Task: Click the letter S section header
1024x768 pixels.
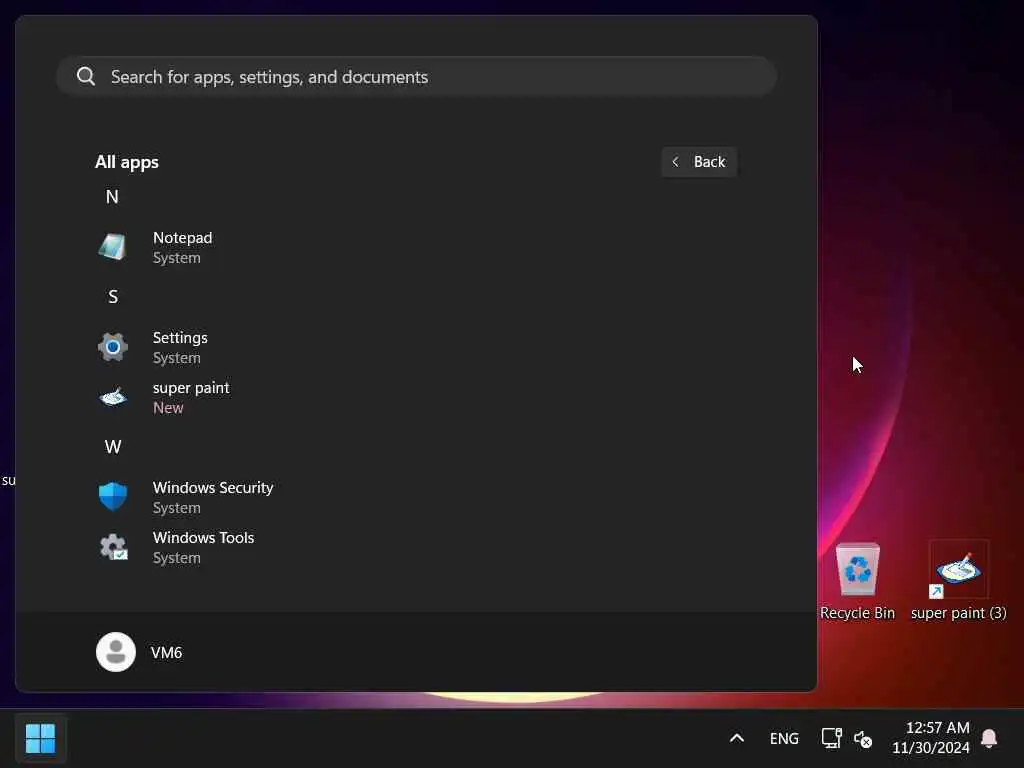Action: click(112, 297)
